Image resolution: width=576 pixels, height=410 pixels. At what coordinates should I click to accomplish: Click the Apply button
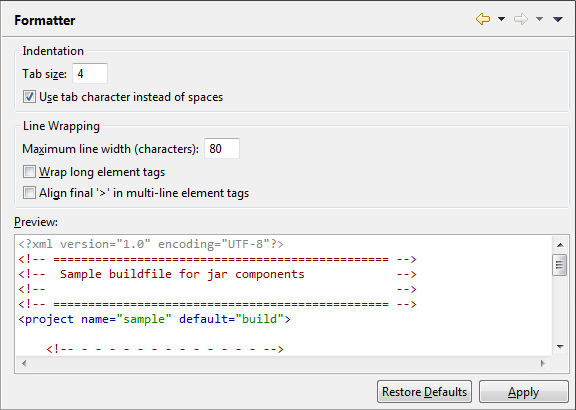(x=524, y=392)
